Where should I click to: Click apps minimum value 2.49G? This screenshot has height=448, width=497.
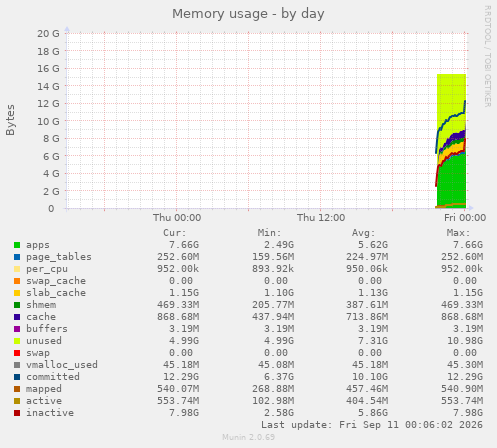click(x=279, y=245)
